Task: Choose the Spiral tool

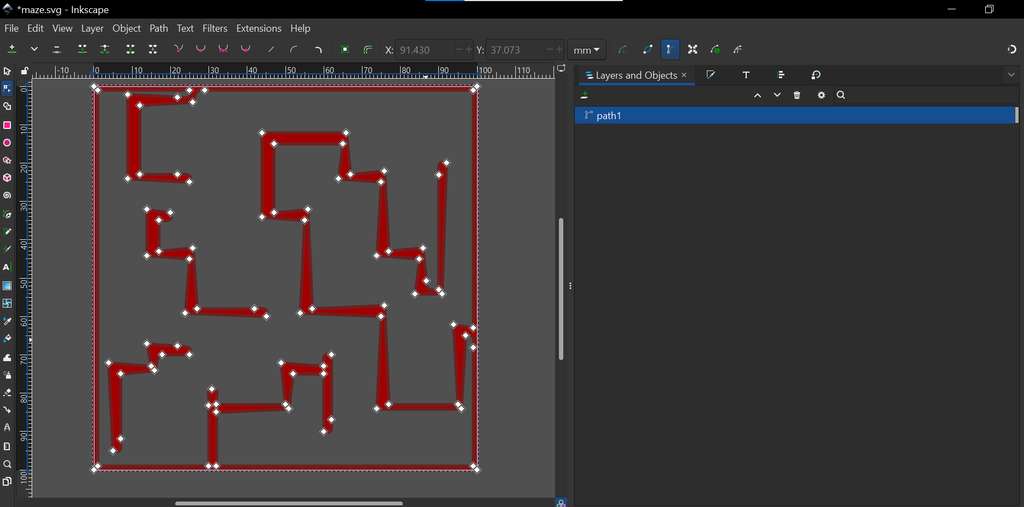Action: pyautogui.click(x=7, y=196)
